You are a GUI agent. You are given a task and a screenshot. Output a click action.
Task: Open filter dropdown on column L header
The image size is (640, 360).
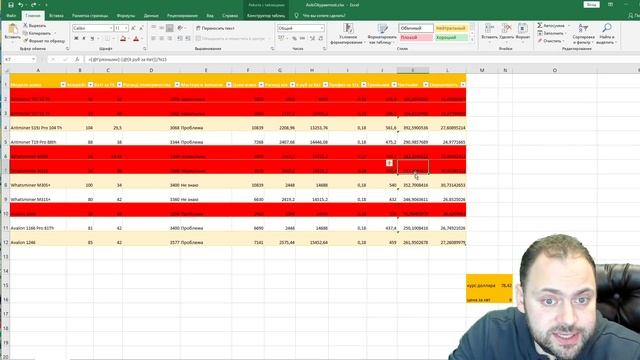pos(463,84)
